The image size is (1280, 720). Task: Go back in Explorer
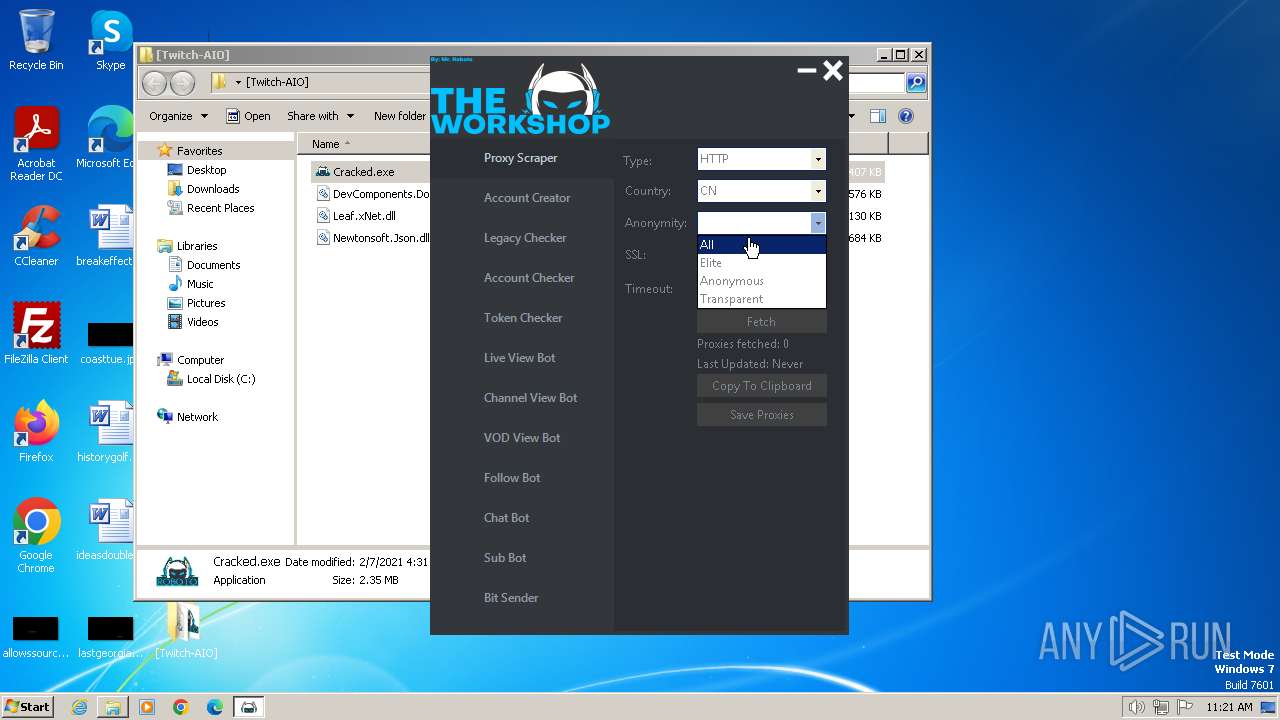155,83
